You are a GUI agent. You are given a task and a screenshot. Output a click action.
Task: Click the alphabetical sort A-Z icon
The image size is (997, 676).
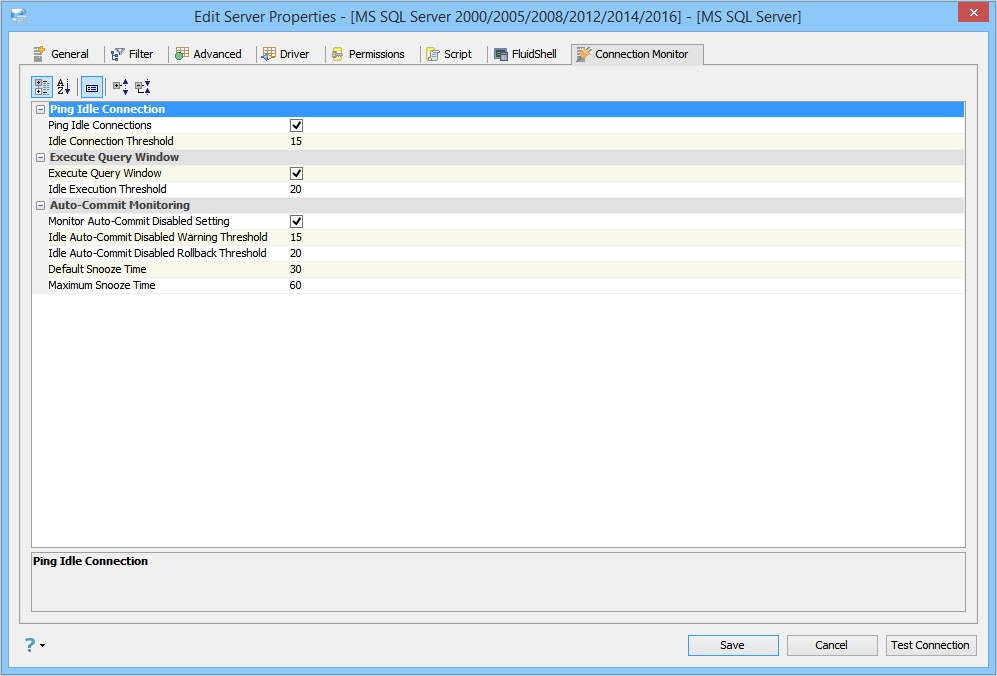(x=64, y=87)
